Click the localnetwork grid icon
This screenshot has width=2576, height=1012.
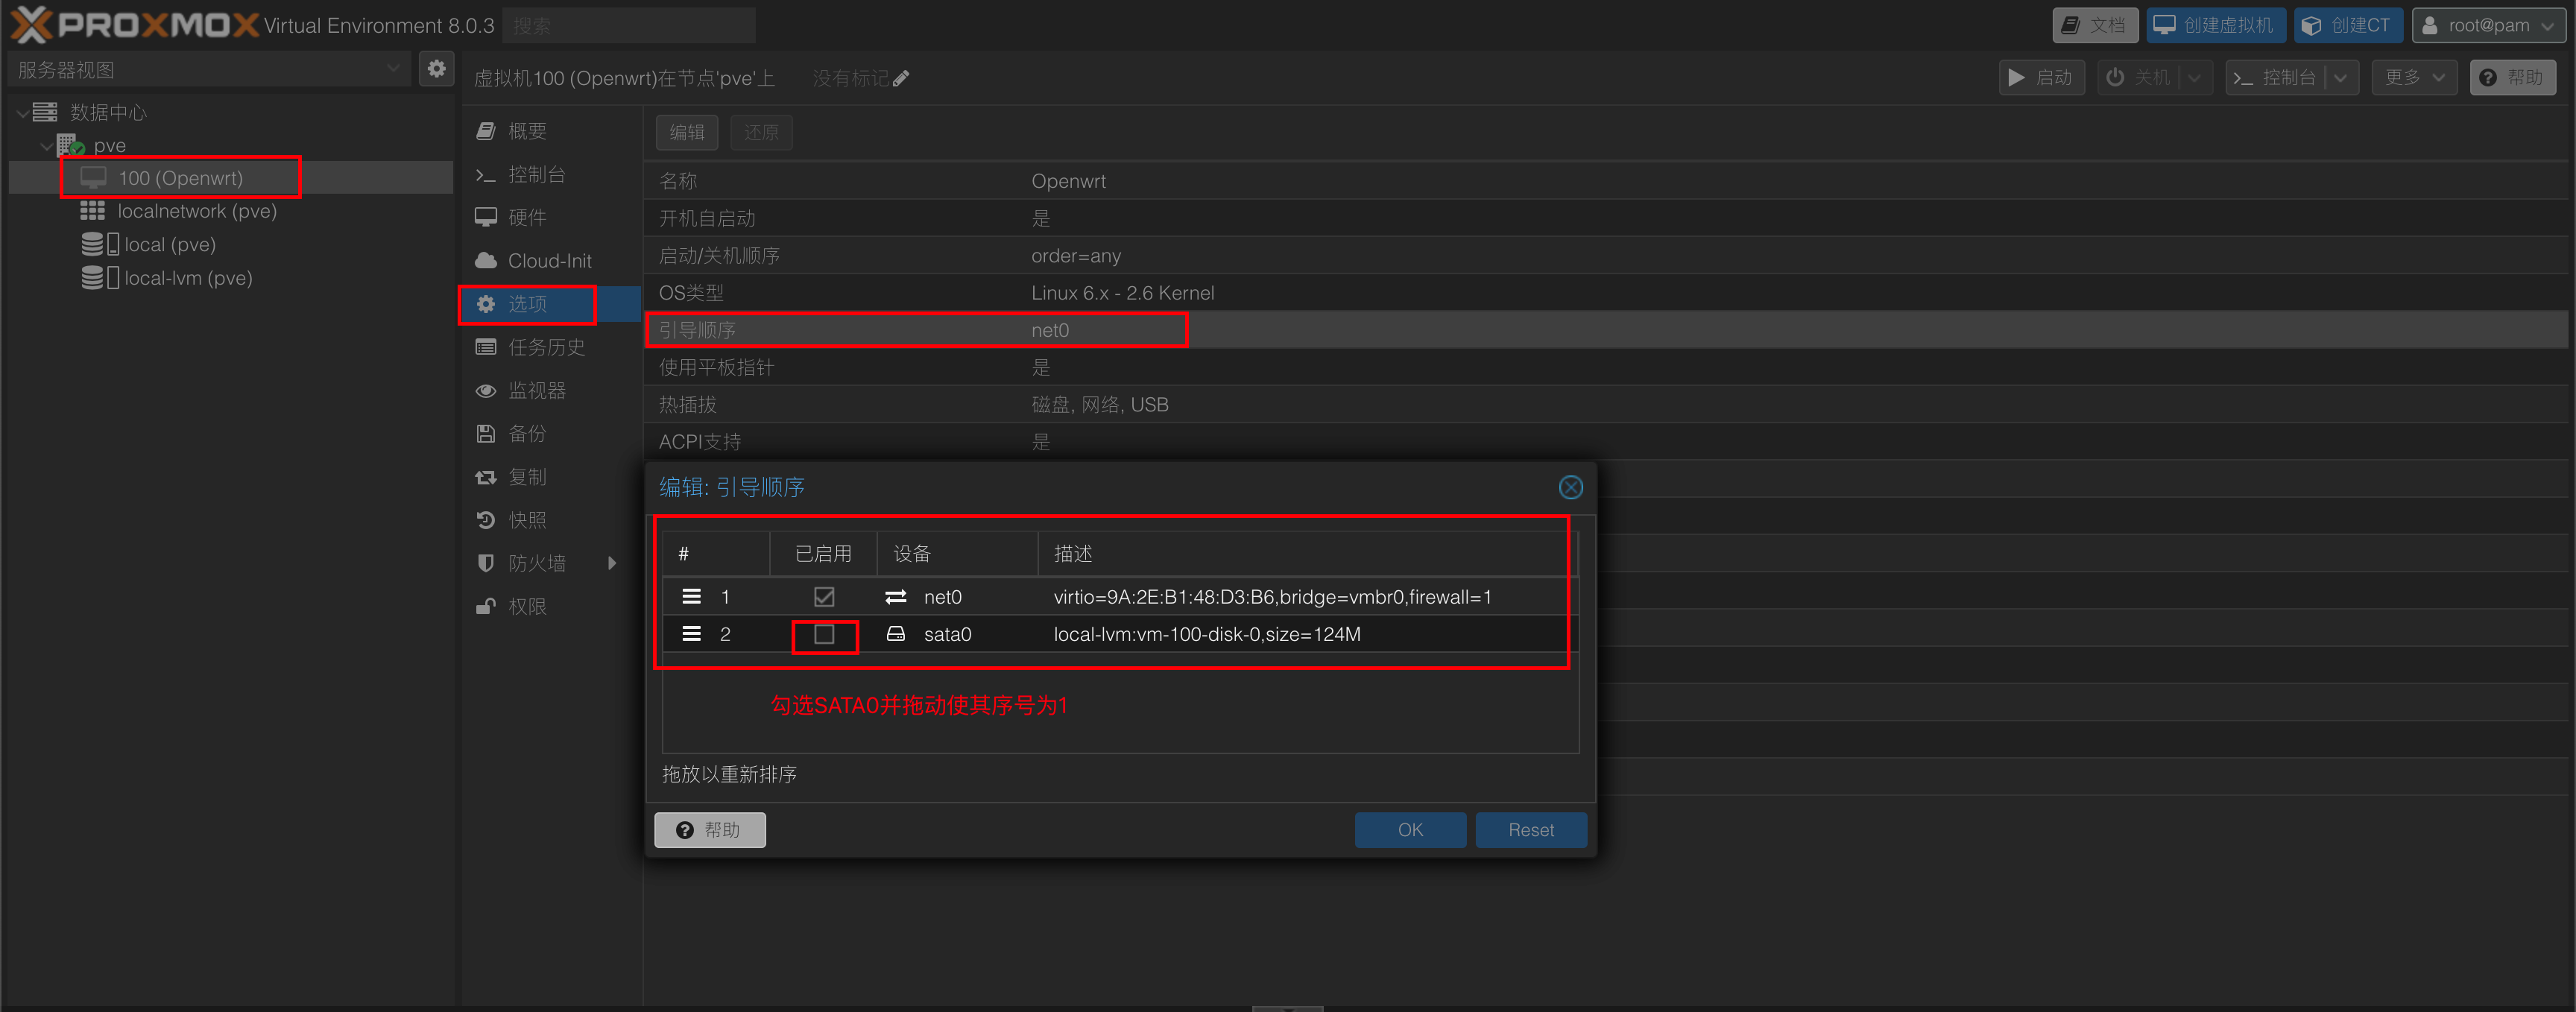(93, 211)
